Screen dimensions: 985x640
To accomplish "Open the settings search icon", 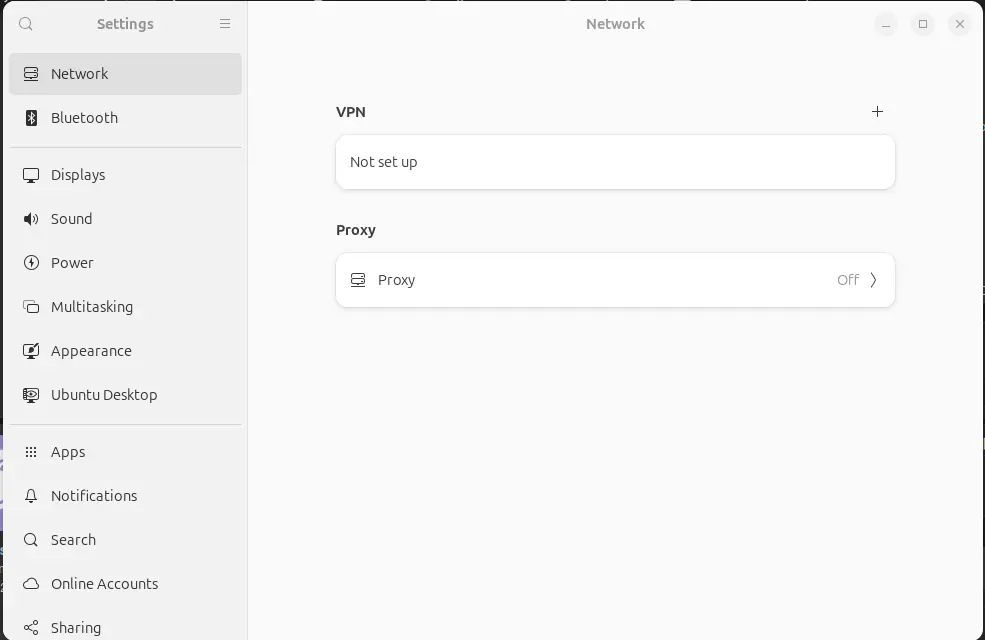I will point(26,24).
